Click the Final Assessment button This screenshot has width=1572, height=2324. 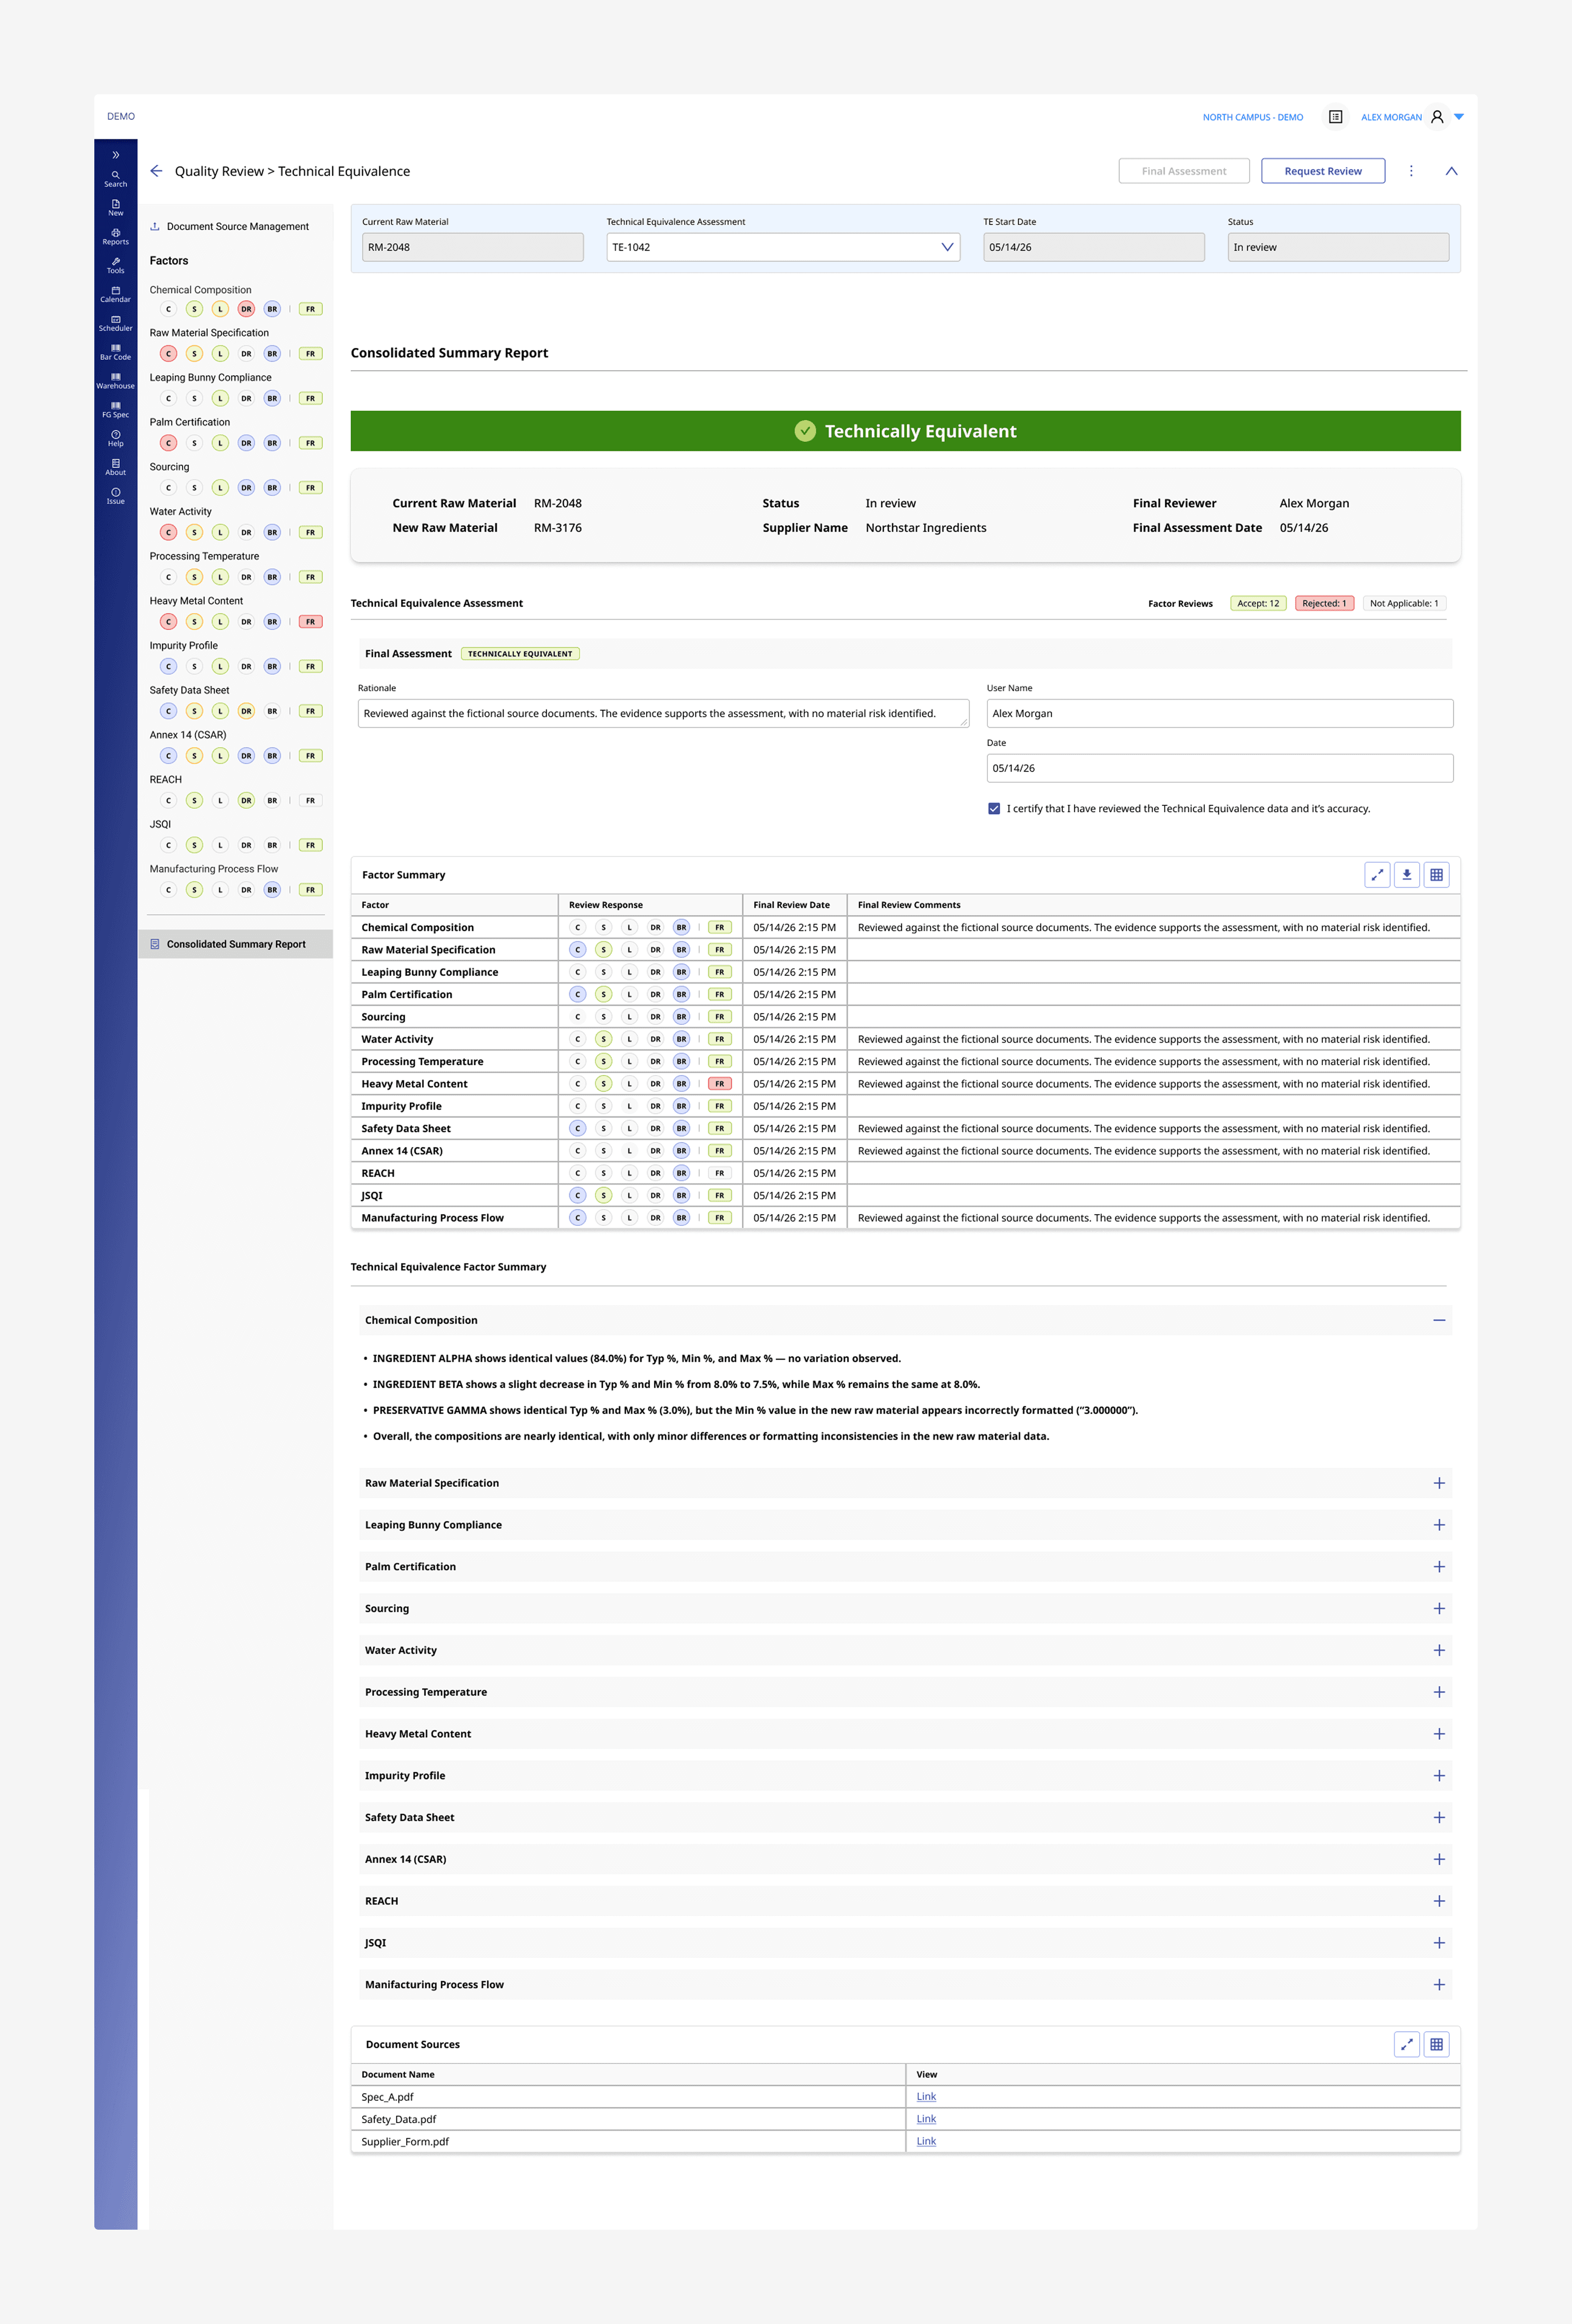(x=1183, y=171)
